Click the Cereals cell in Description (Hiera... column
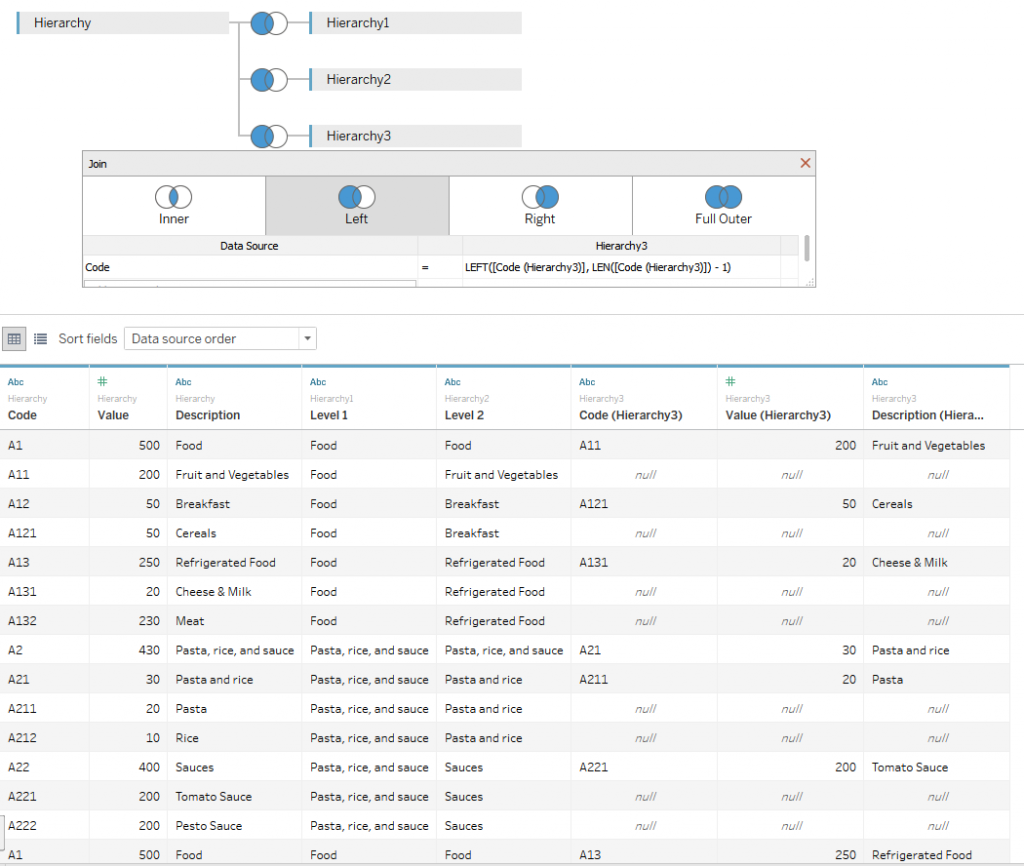The width and height of the screenshot is (1024, 866). tap(936, 504)
